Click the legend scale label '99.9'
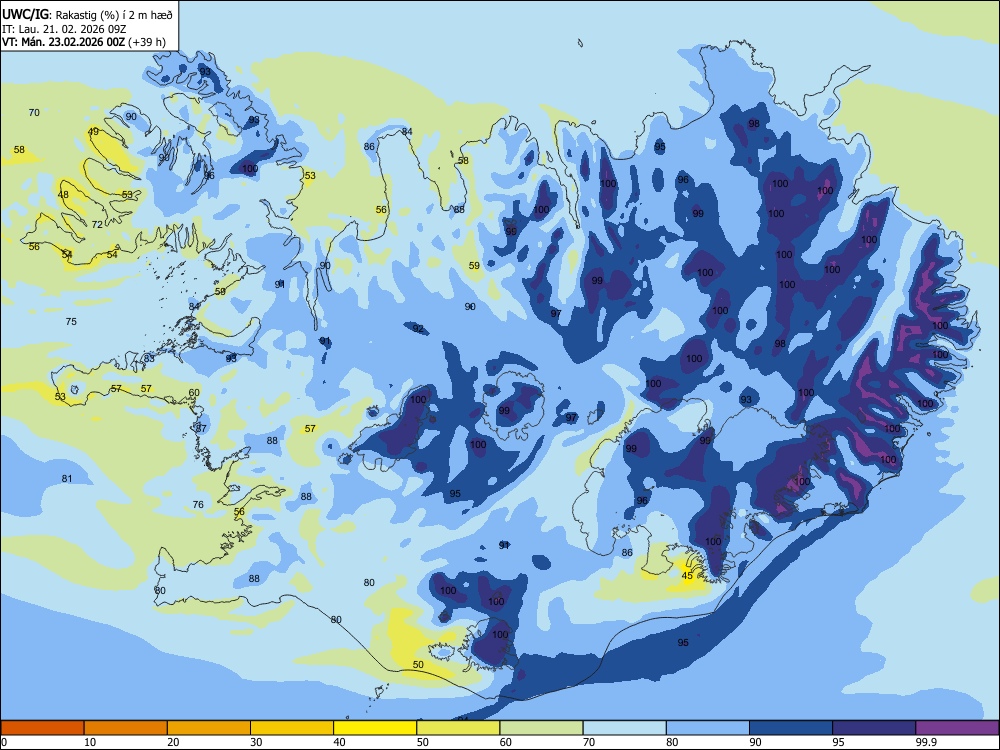 925,742
